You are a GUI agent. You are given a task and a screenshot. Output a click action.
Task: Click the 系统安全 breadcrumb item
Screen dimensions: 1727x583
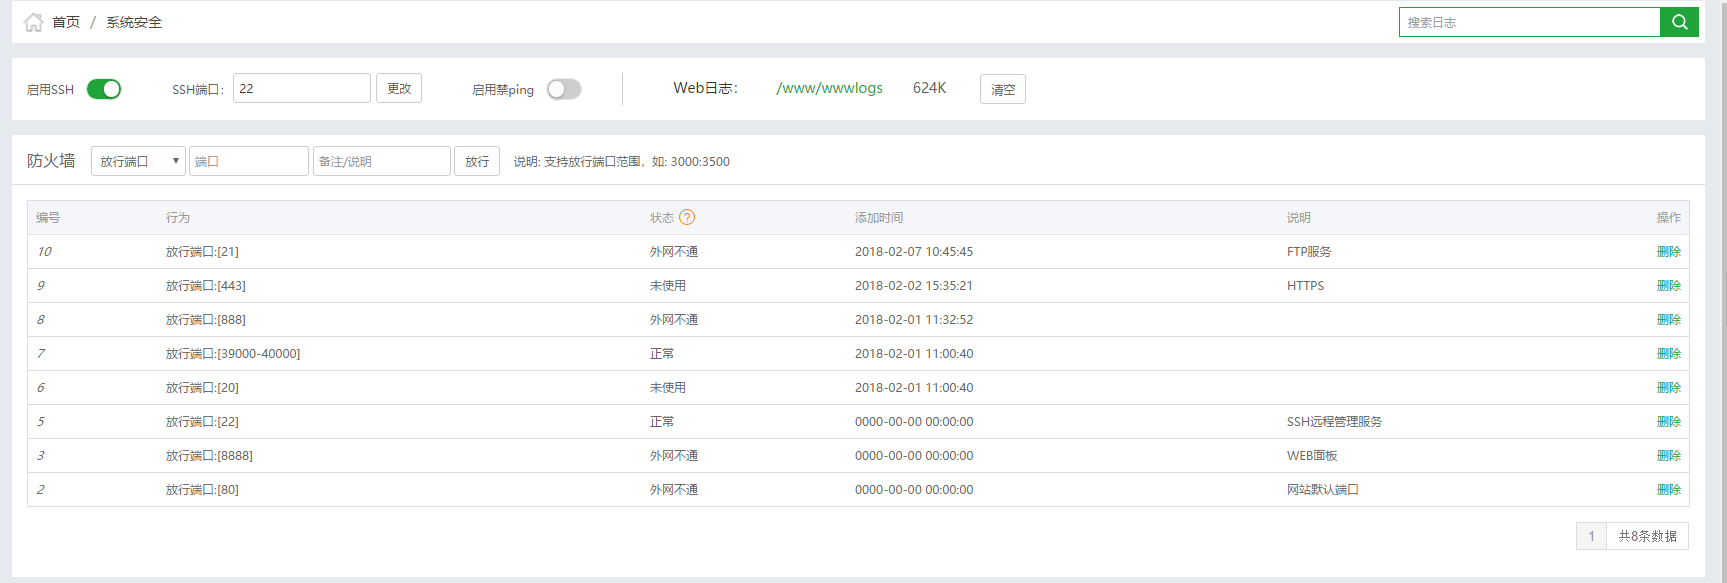coord(134,22)
